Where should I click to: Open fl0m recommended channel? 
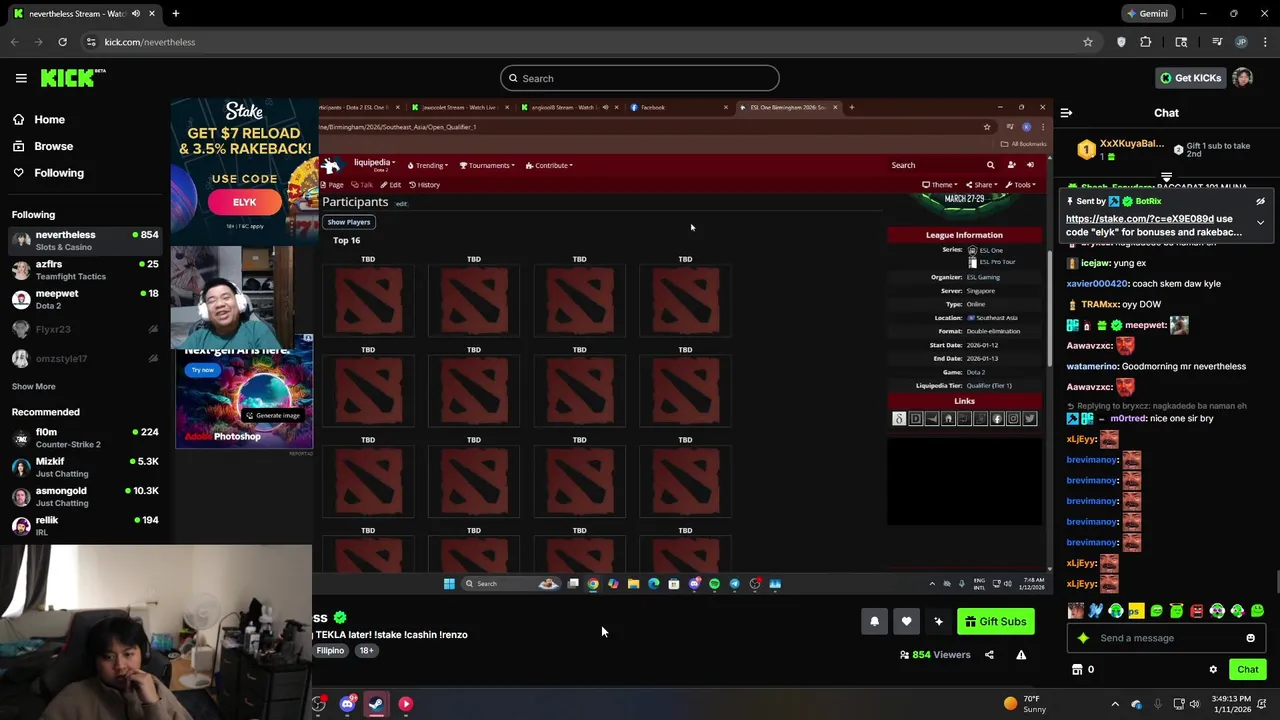click(84, 438)
